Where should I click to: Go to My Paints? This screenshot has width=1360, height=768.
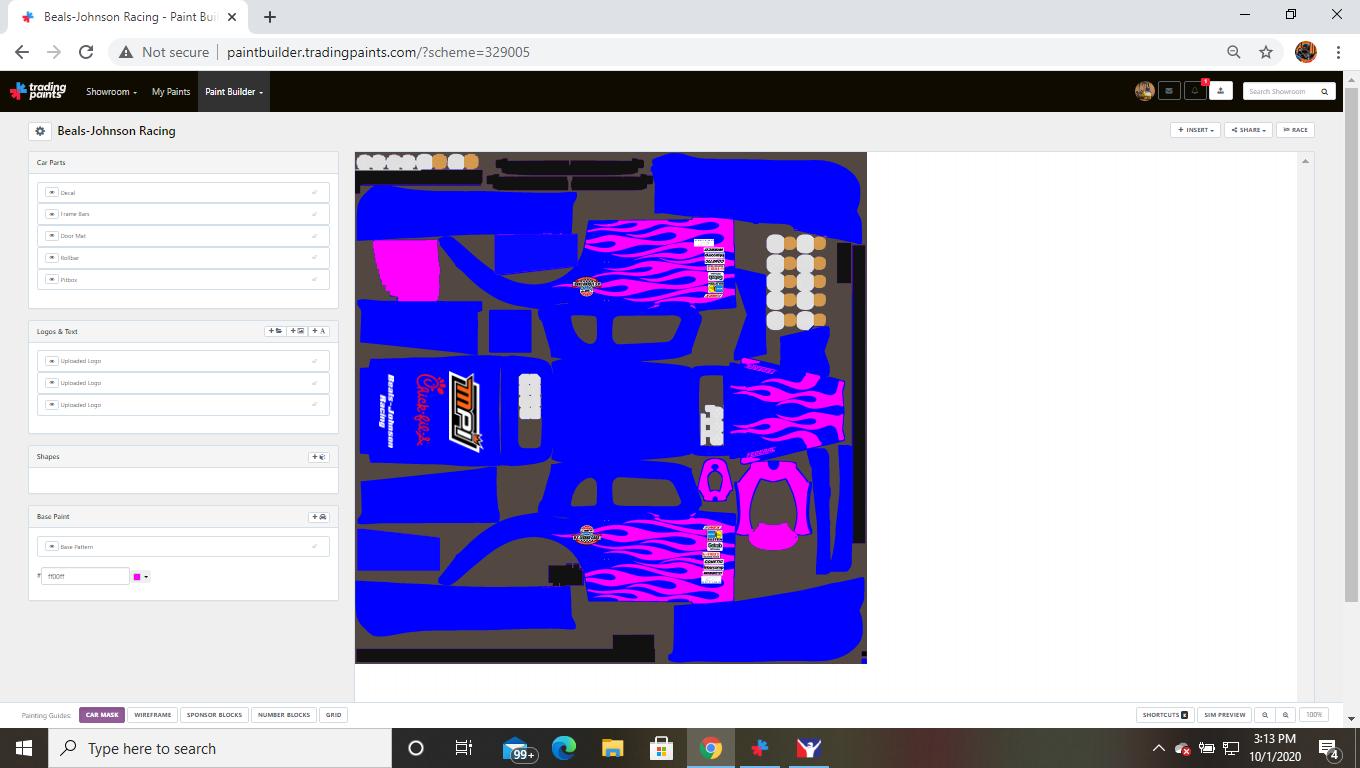tap(171, 92)
